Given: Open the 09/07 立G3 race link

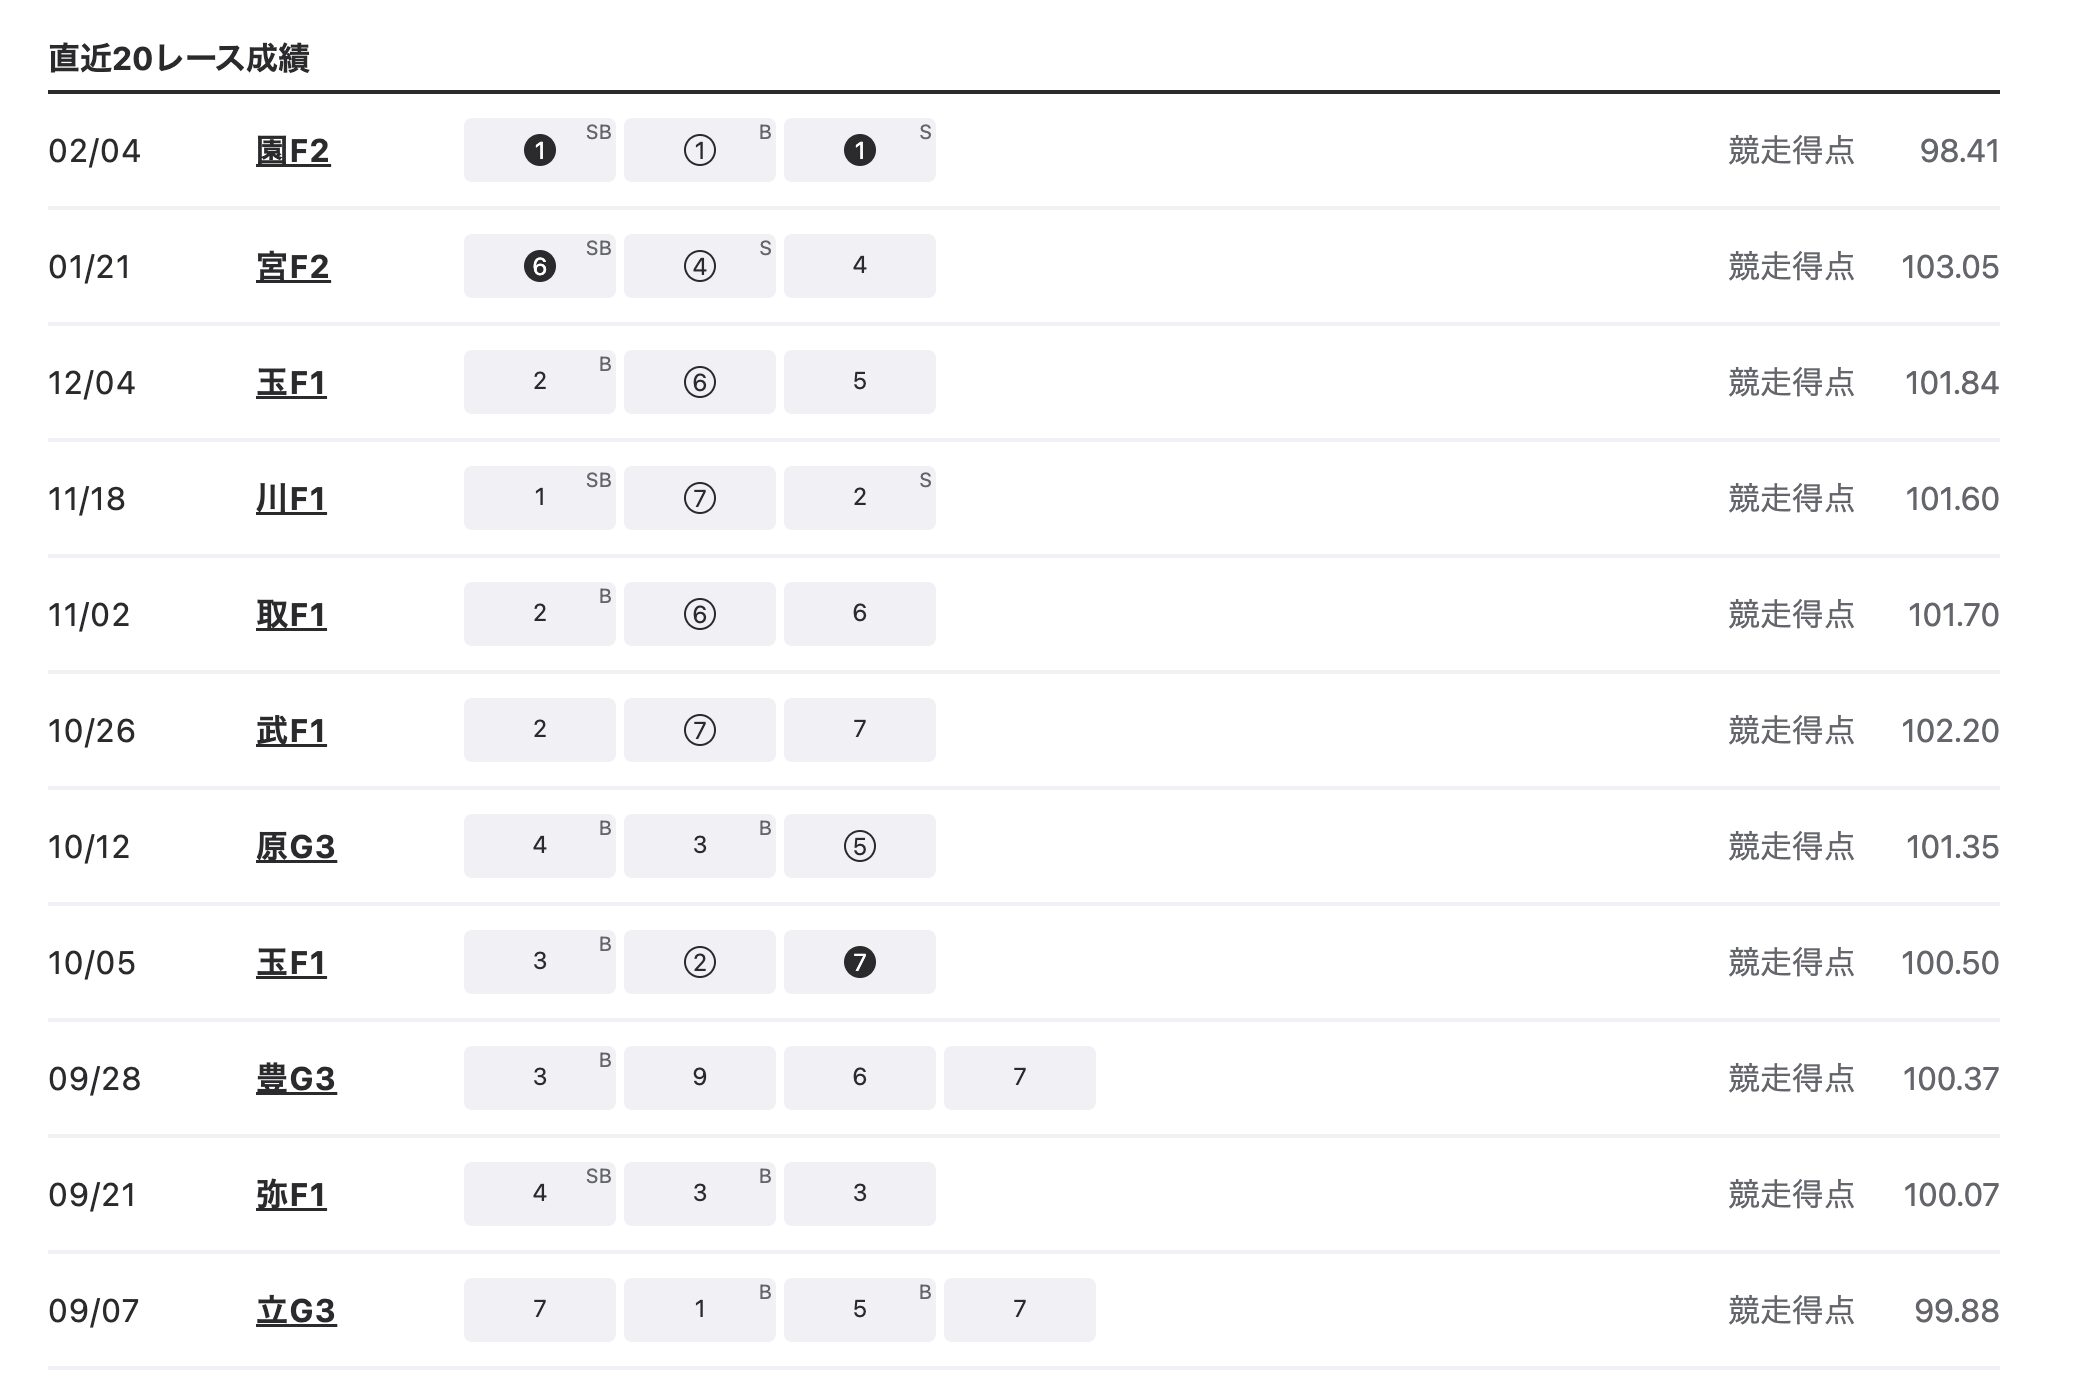Looking at the screenshot, I should tap(296, 1311).
